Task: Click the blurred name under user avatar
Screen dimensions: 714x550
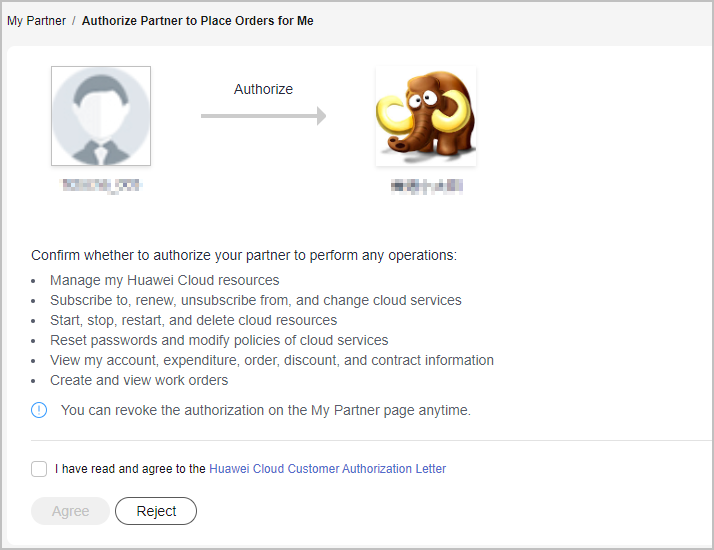Action: 101,185
